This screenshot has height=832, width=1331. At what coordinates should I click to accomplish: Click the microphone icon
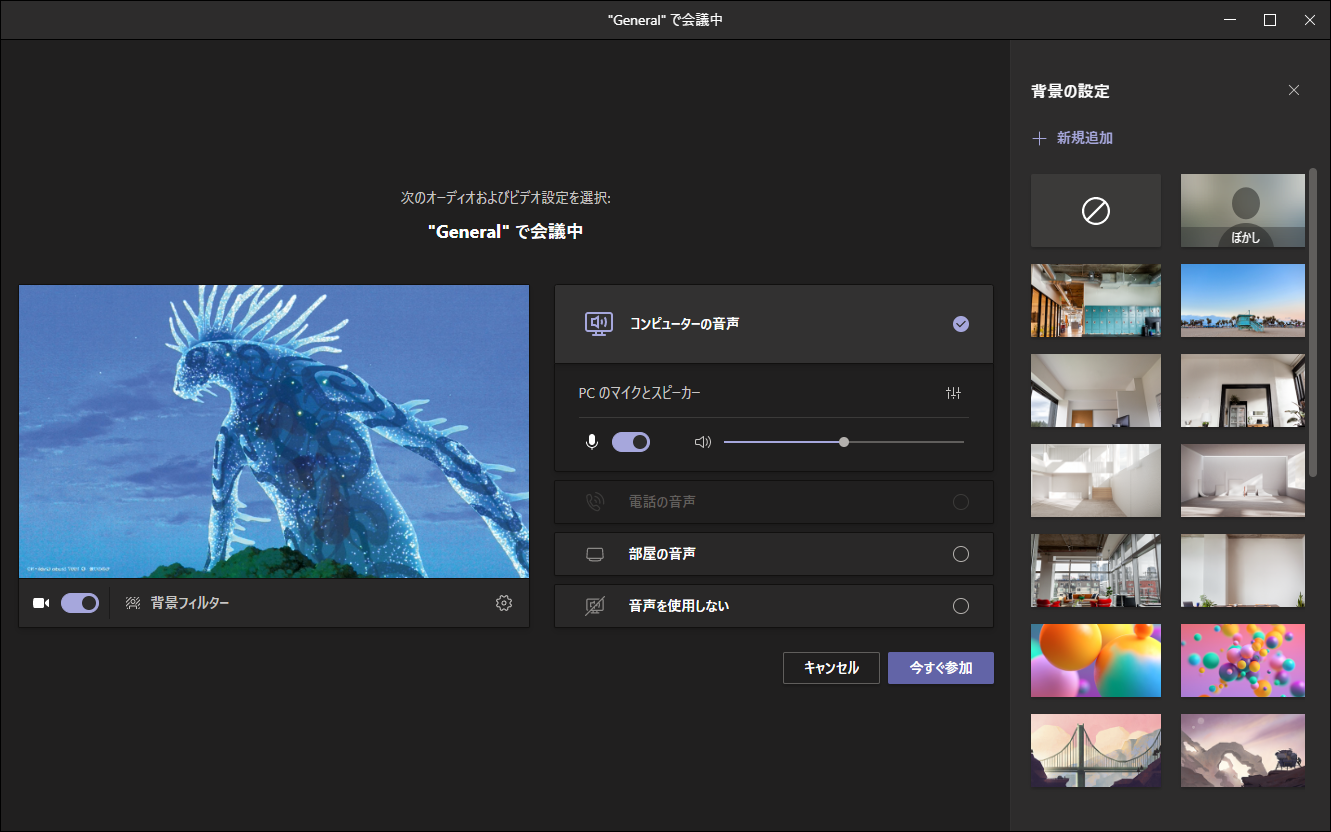(592, 442)
